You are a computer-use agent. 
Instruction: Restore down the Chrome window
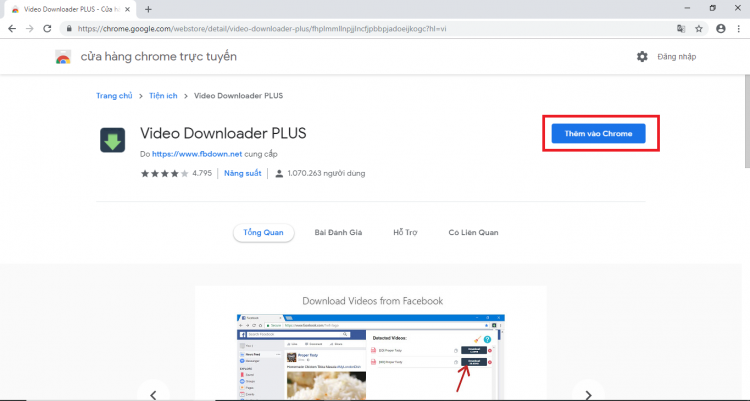(713, 8)
